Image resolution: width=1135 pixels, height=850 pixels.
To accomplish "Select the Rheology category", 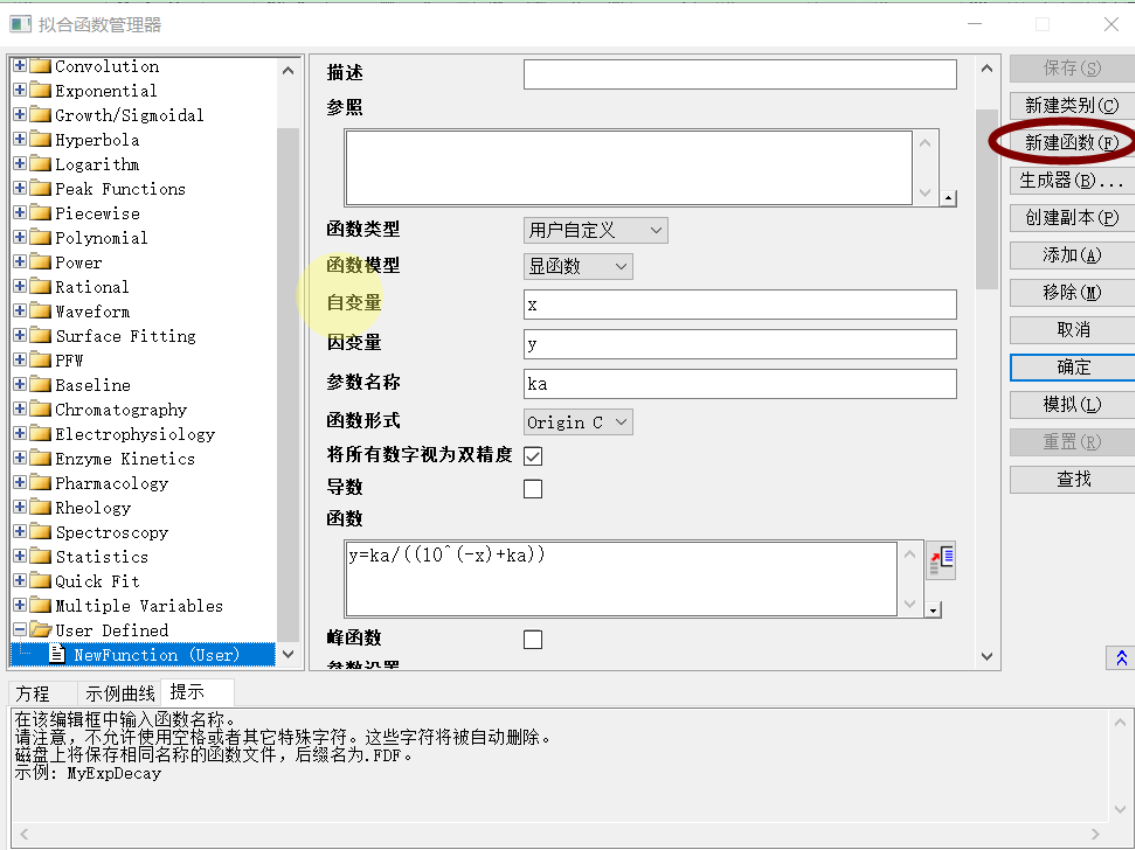I will click(93, 508).
